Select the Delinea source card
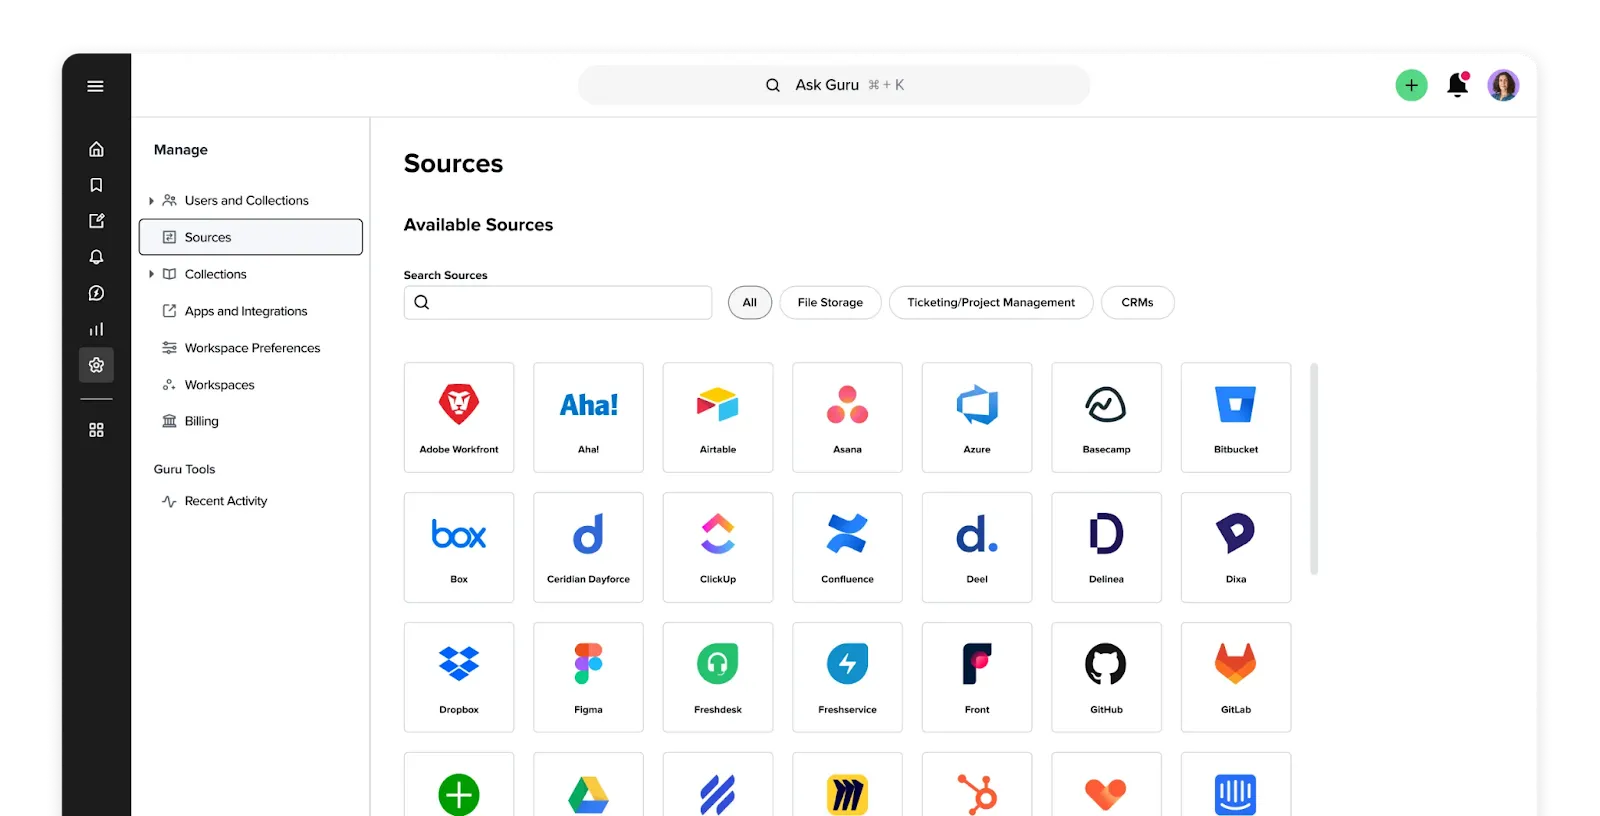This screenshot has height=816, width=1600. click(1106, 547)
